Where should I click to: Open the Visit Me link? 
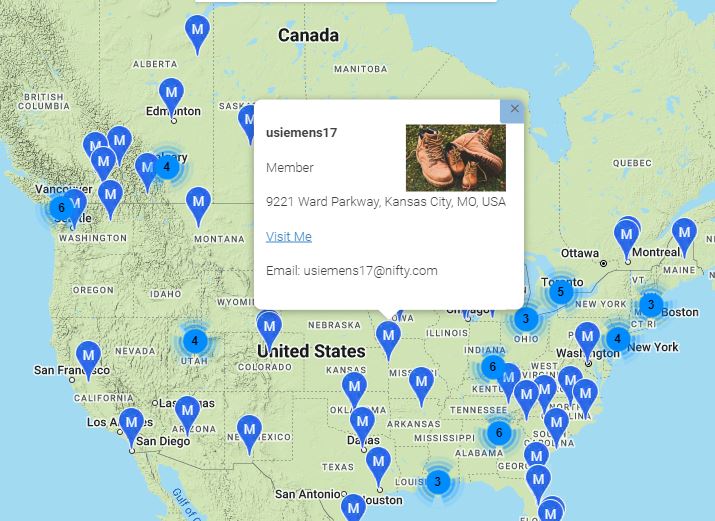coord(288,236)
